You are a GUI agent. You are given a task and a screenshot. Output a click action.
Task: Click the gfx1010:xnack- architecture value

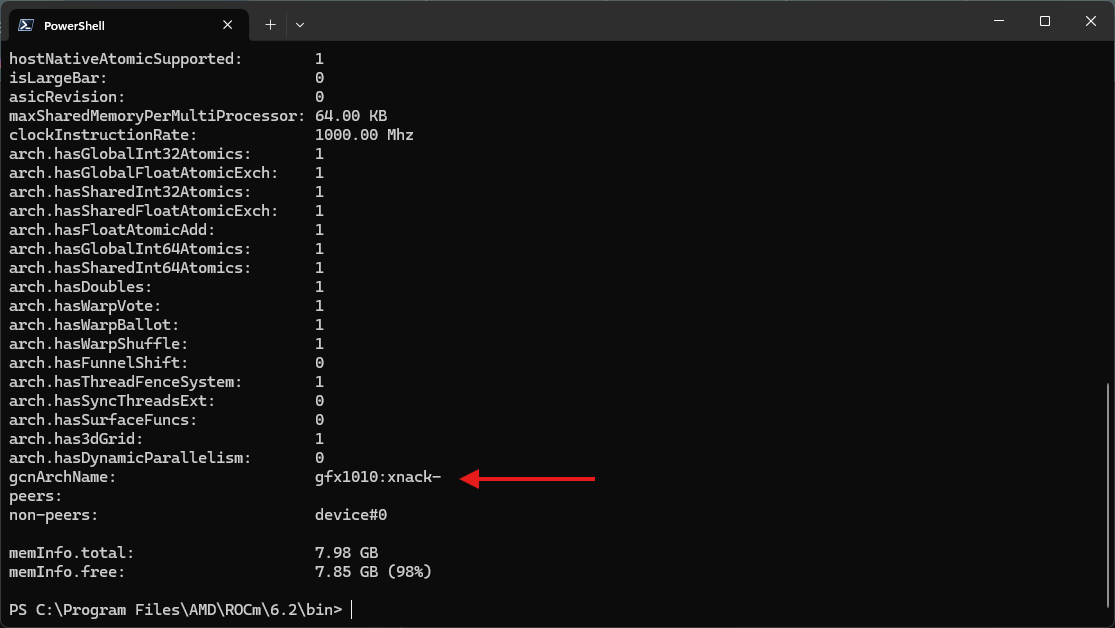coord(378,478)
